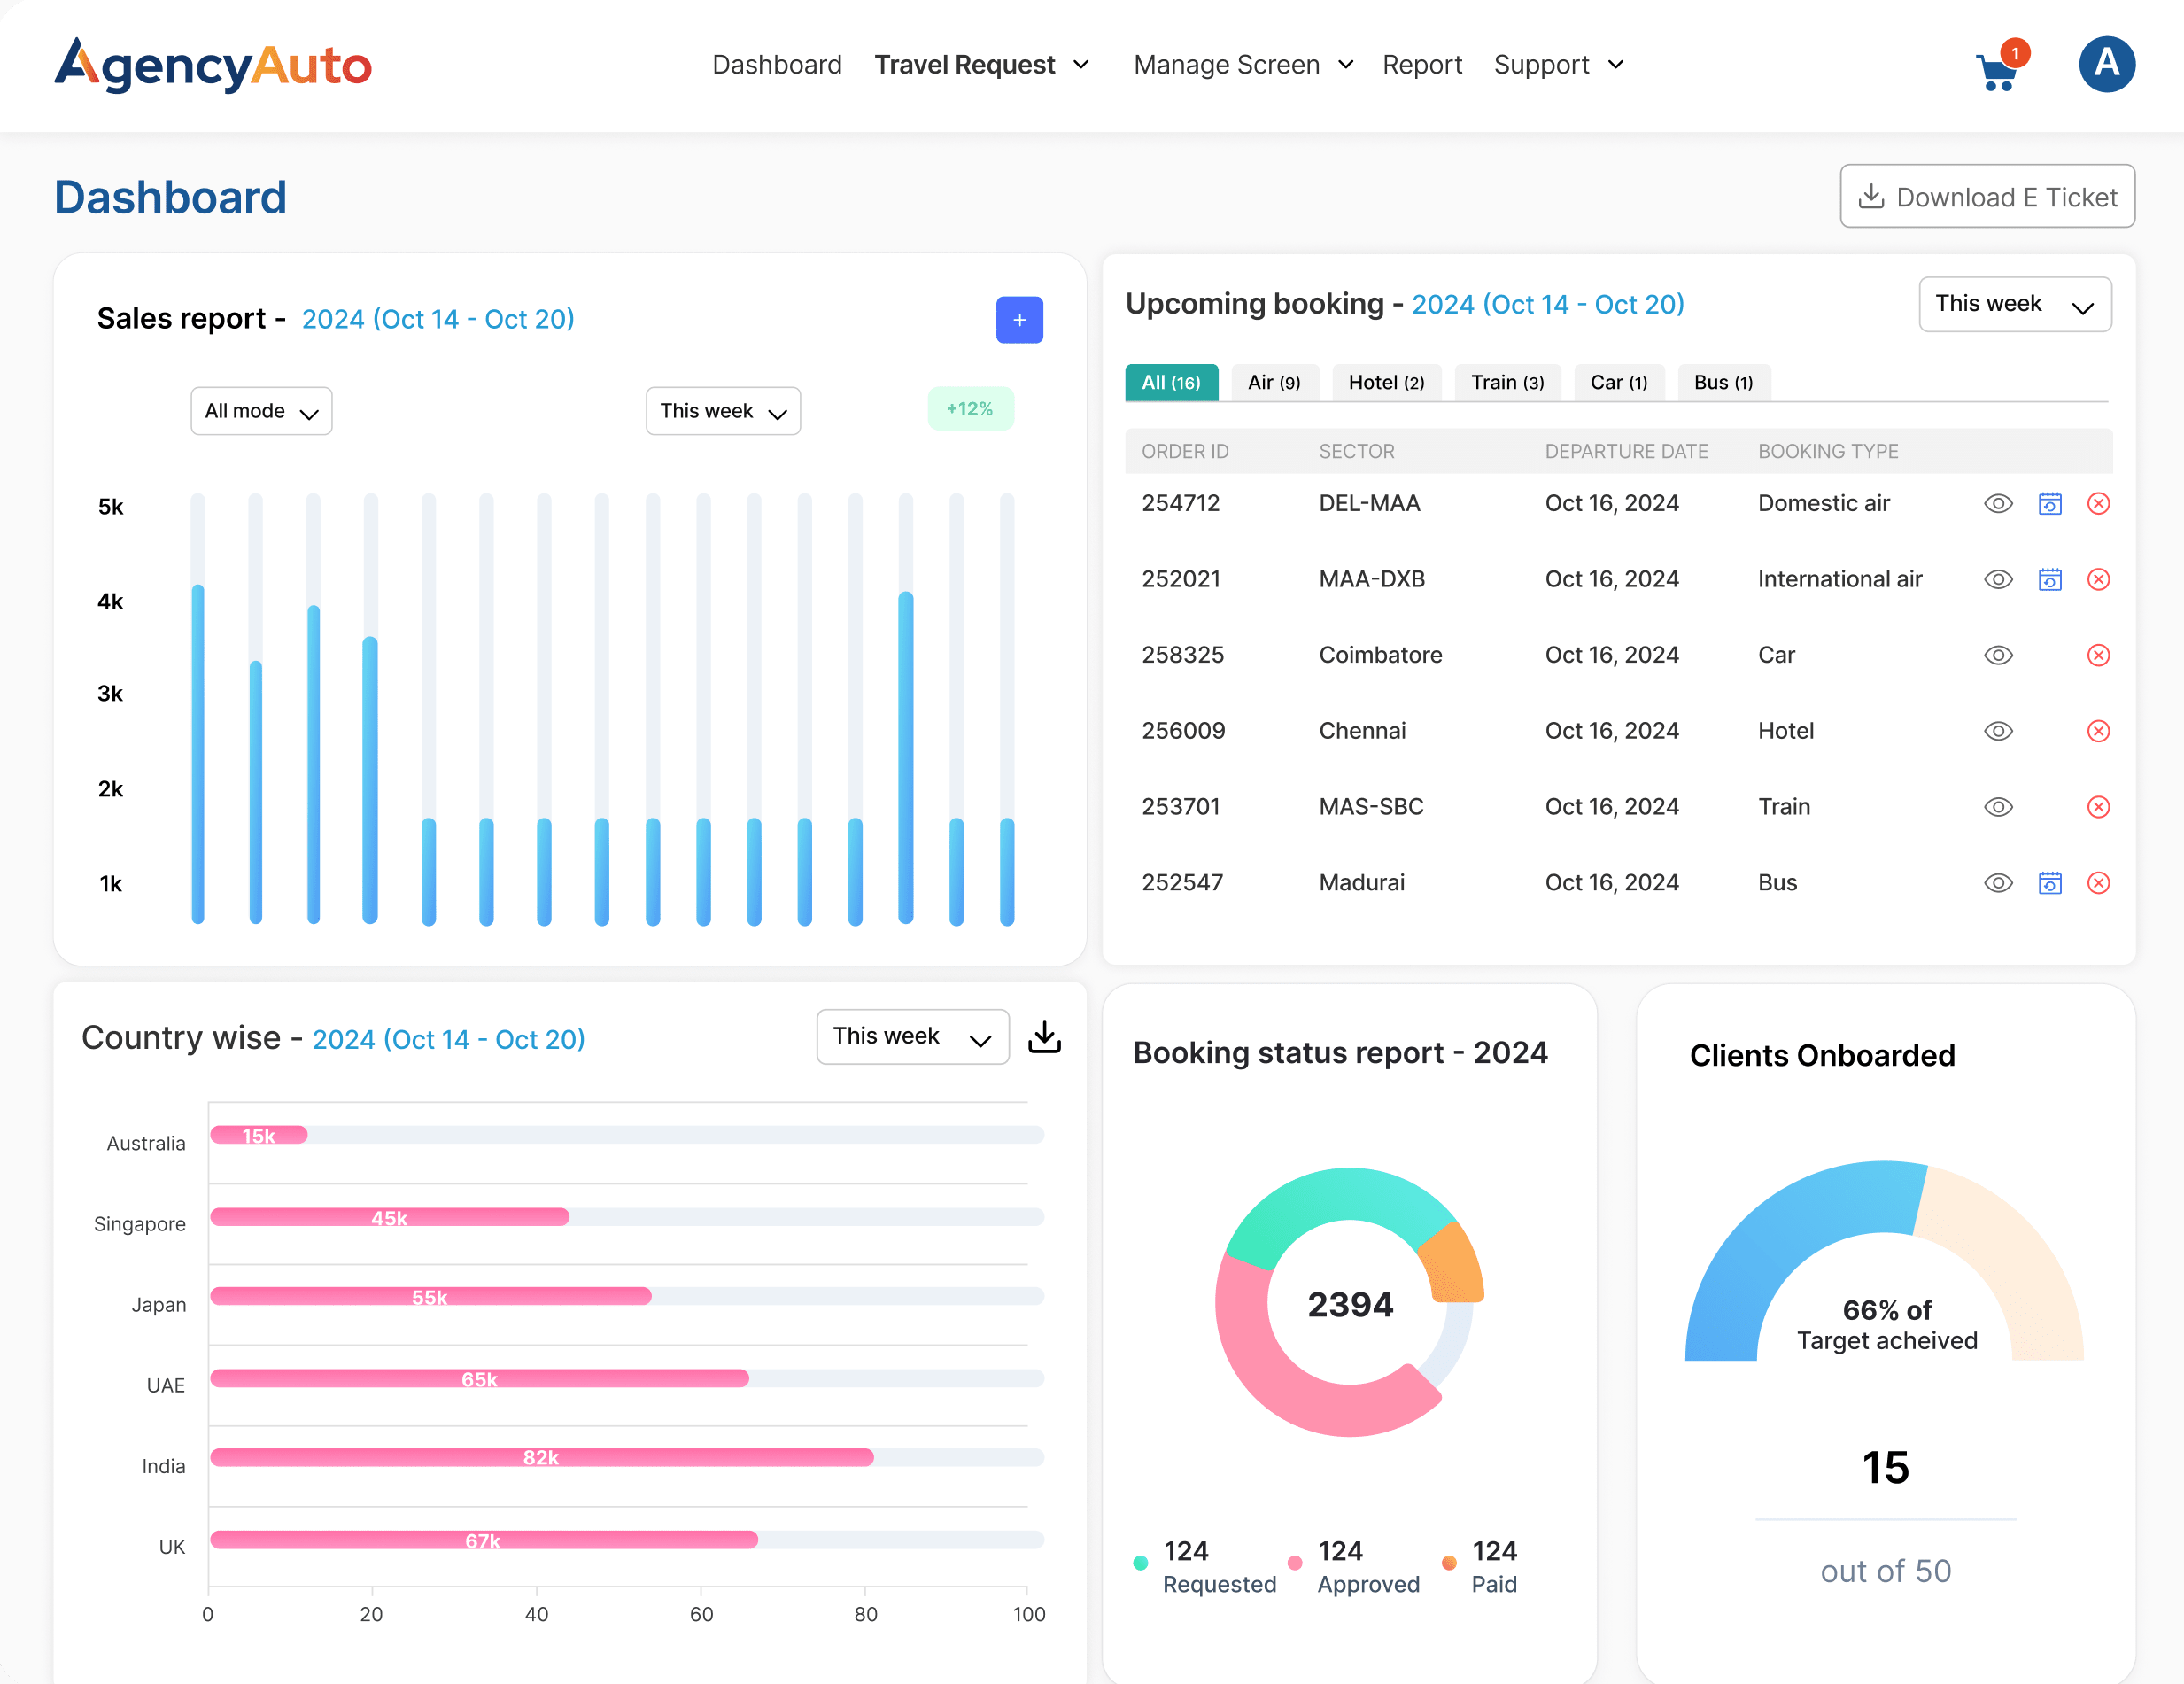2184x1684 pixels.
Task: Reschedule booking 254712 via calendar icon
Action: click(x=2050, y=503)
